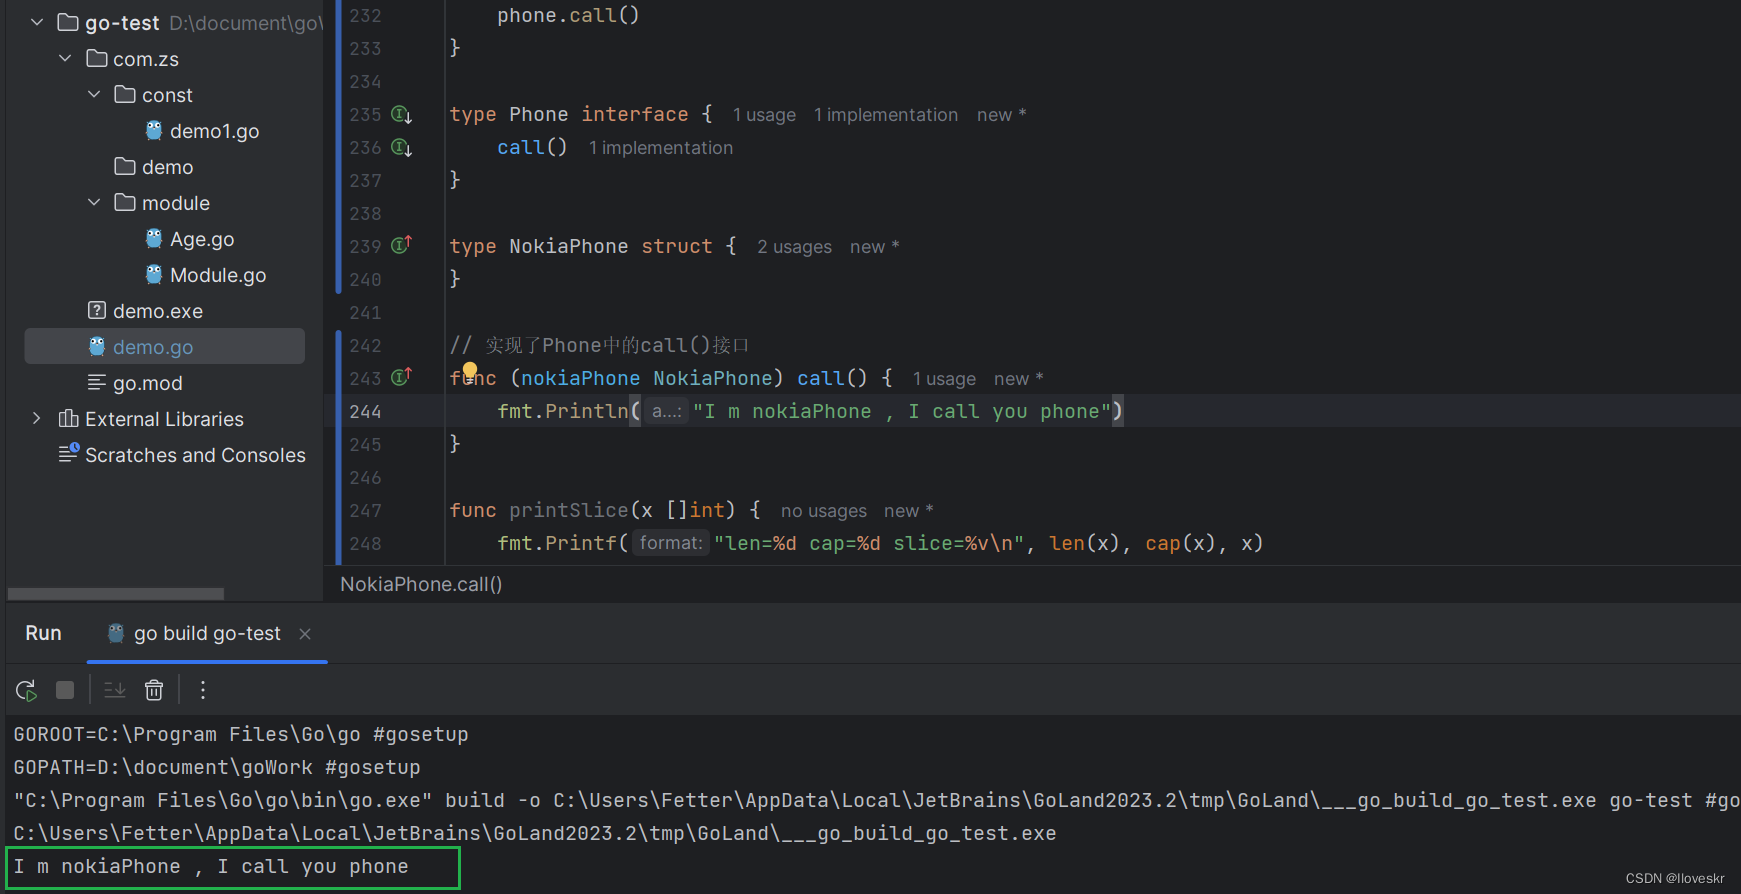The height and width of the screenshot is (894, 1741).
Task: Click the implements gutter icon on line 239
Action: tap(401, 245)
